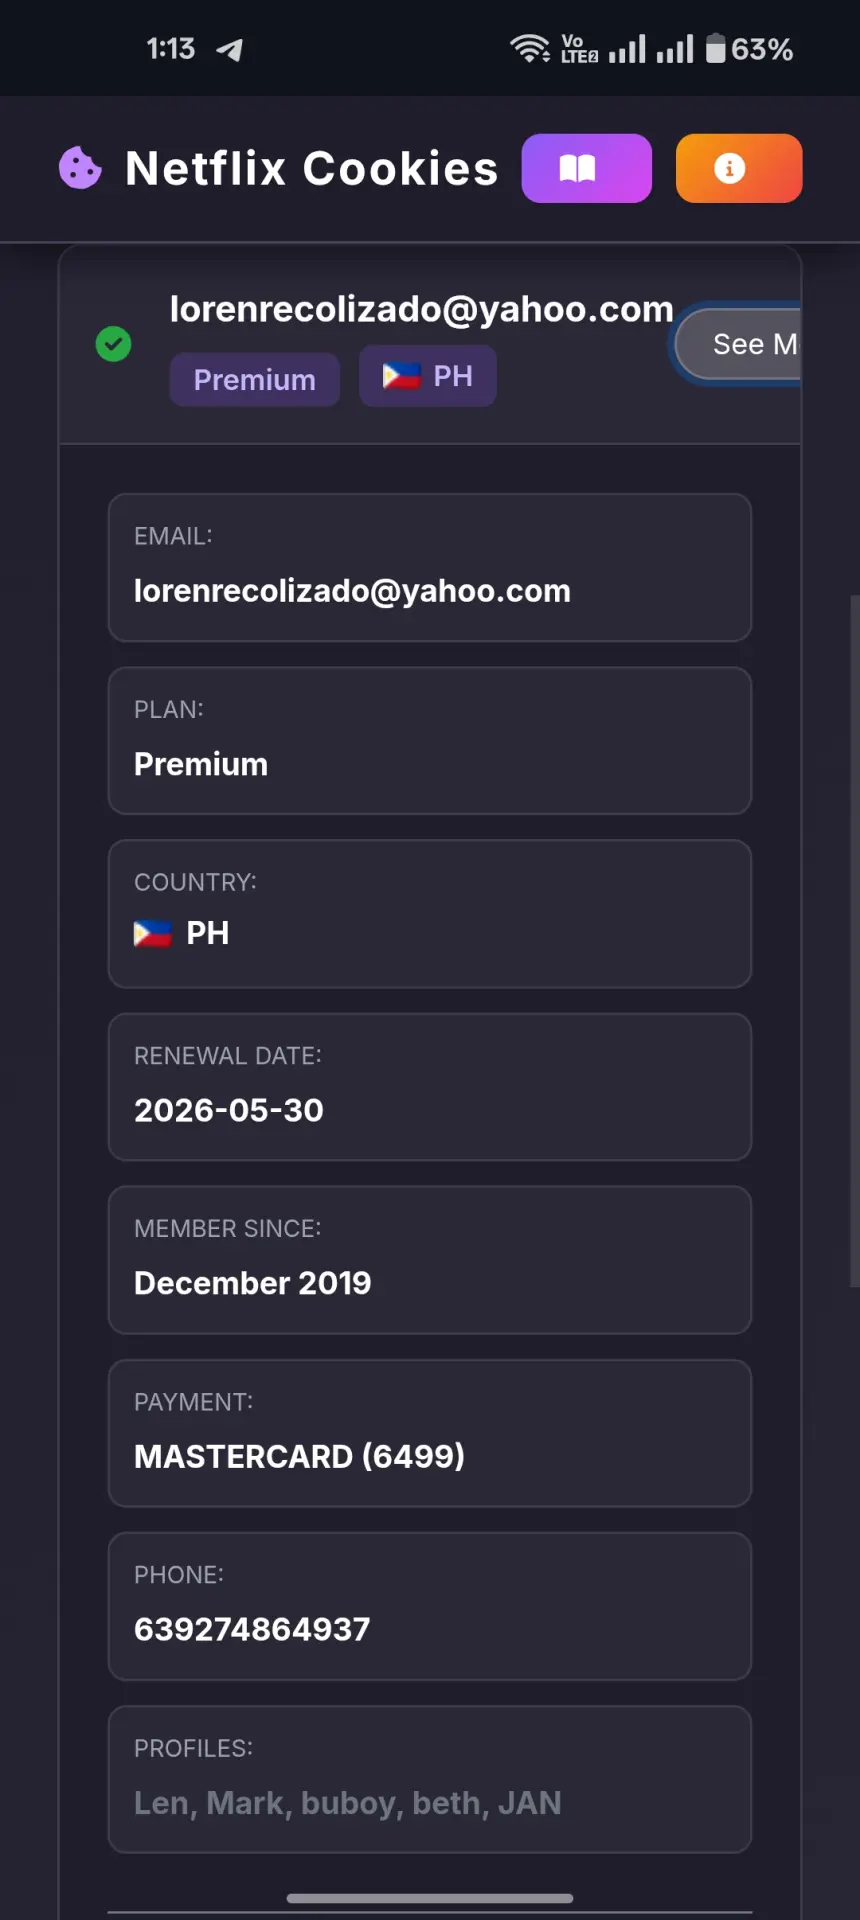860x1920 pixels.
Task: Select the EMAIL card
Action: tap(430, 567)
